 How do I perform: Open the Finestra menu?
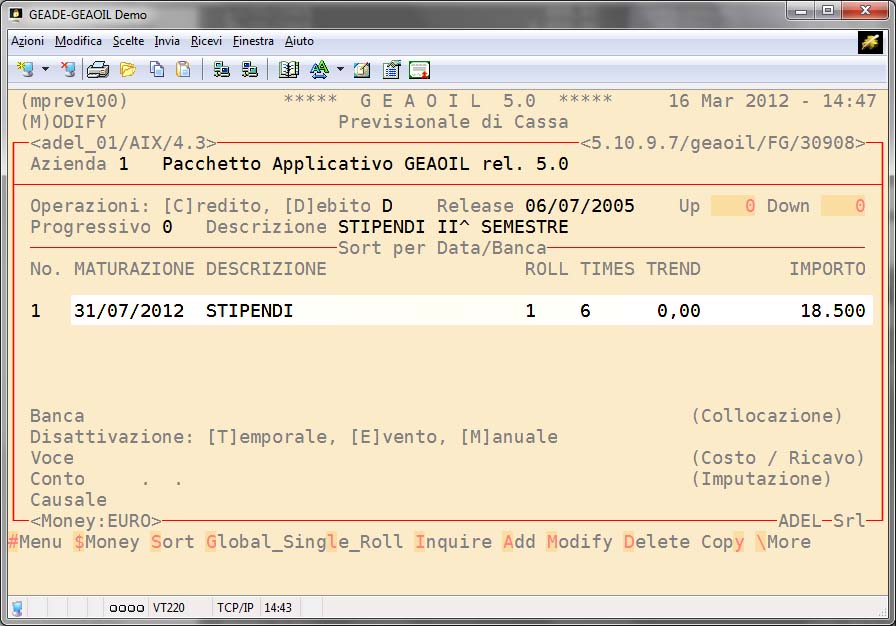pyautogui.click(x=253, y=41)
